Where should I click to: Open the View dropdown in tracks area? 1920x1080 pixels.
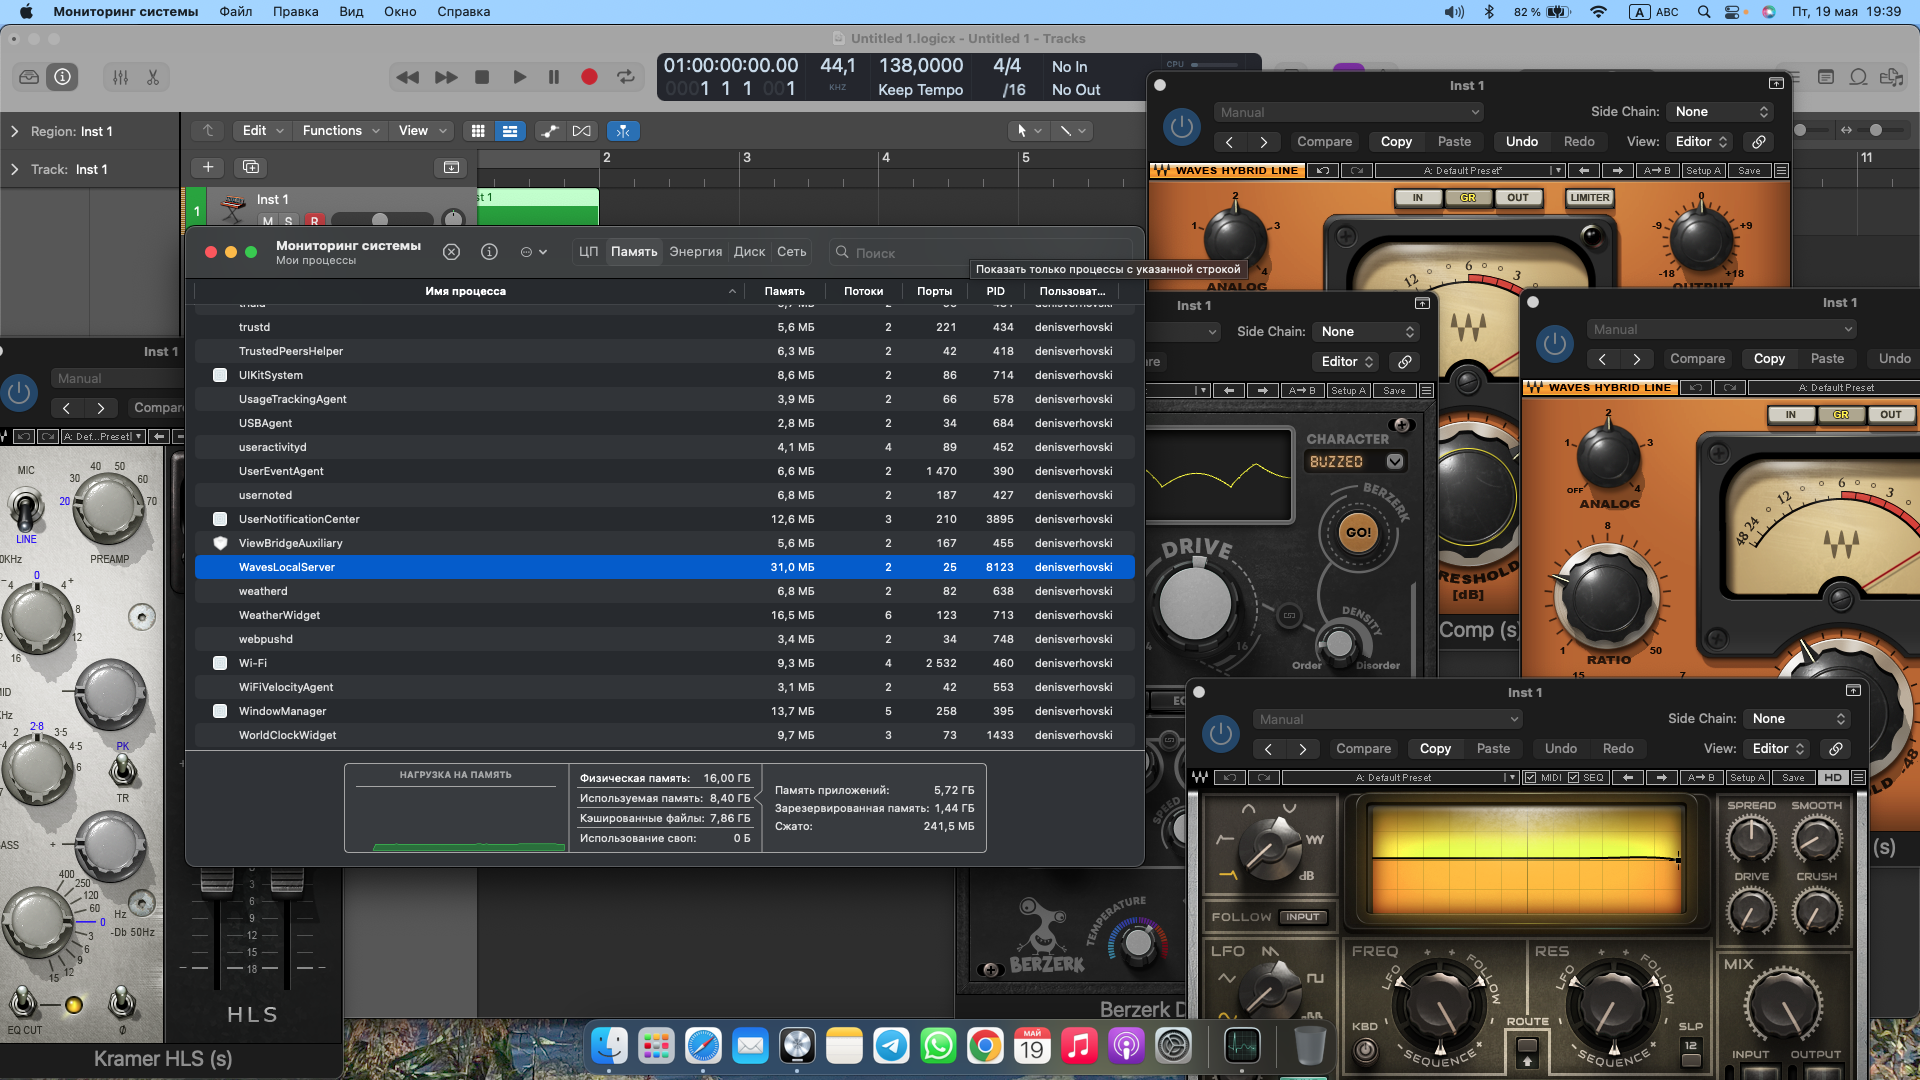(x=422, y=131)
